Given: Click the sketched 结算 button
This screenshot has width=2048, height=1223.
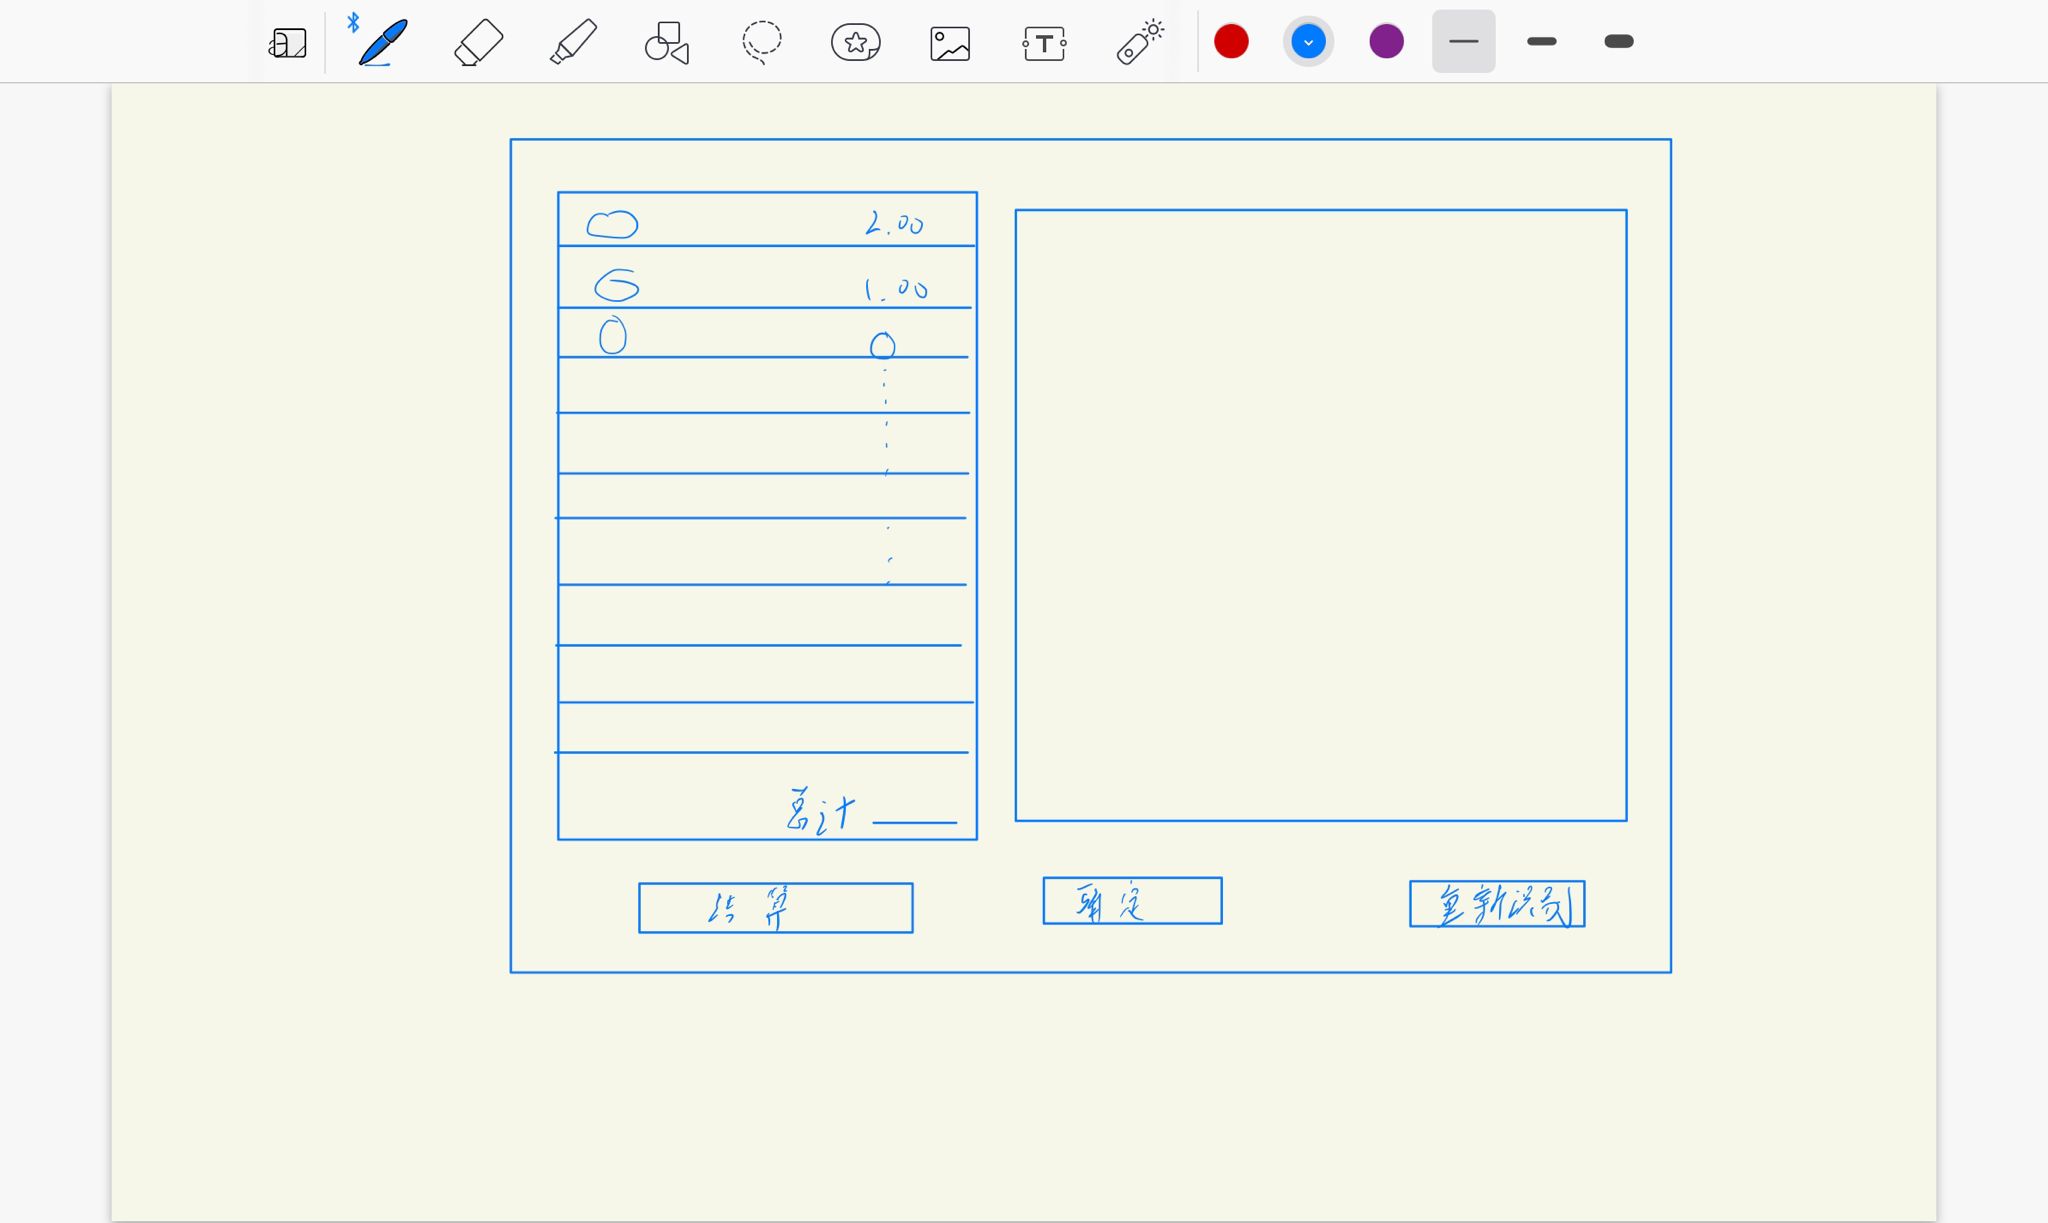Looking at the screenshot, I should click(775, 908).
